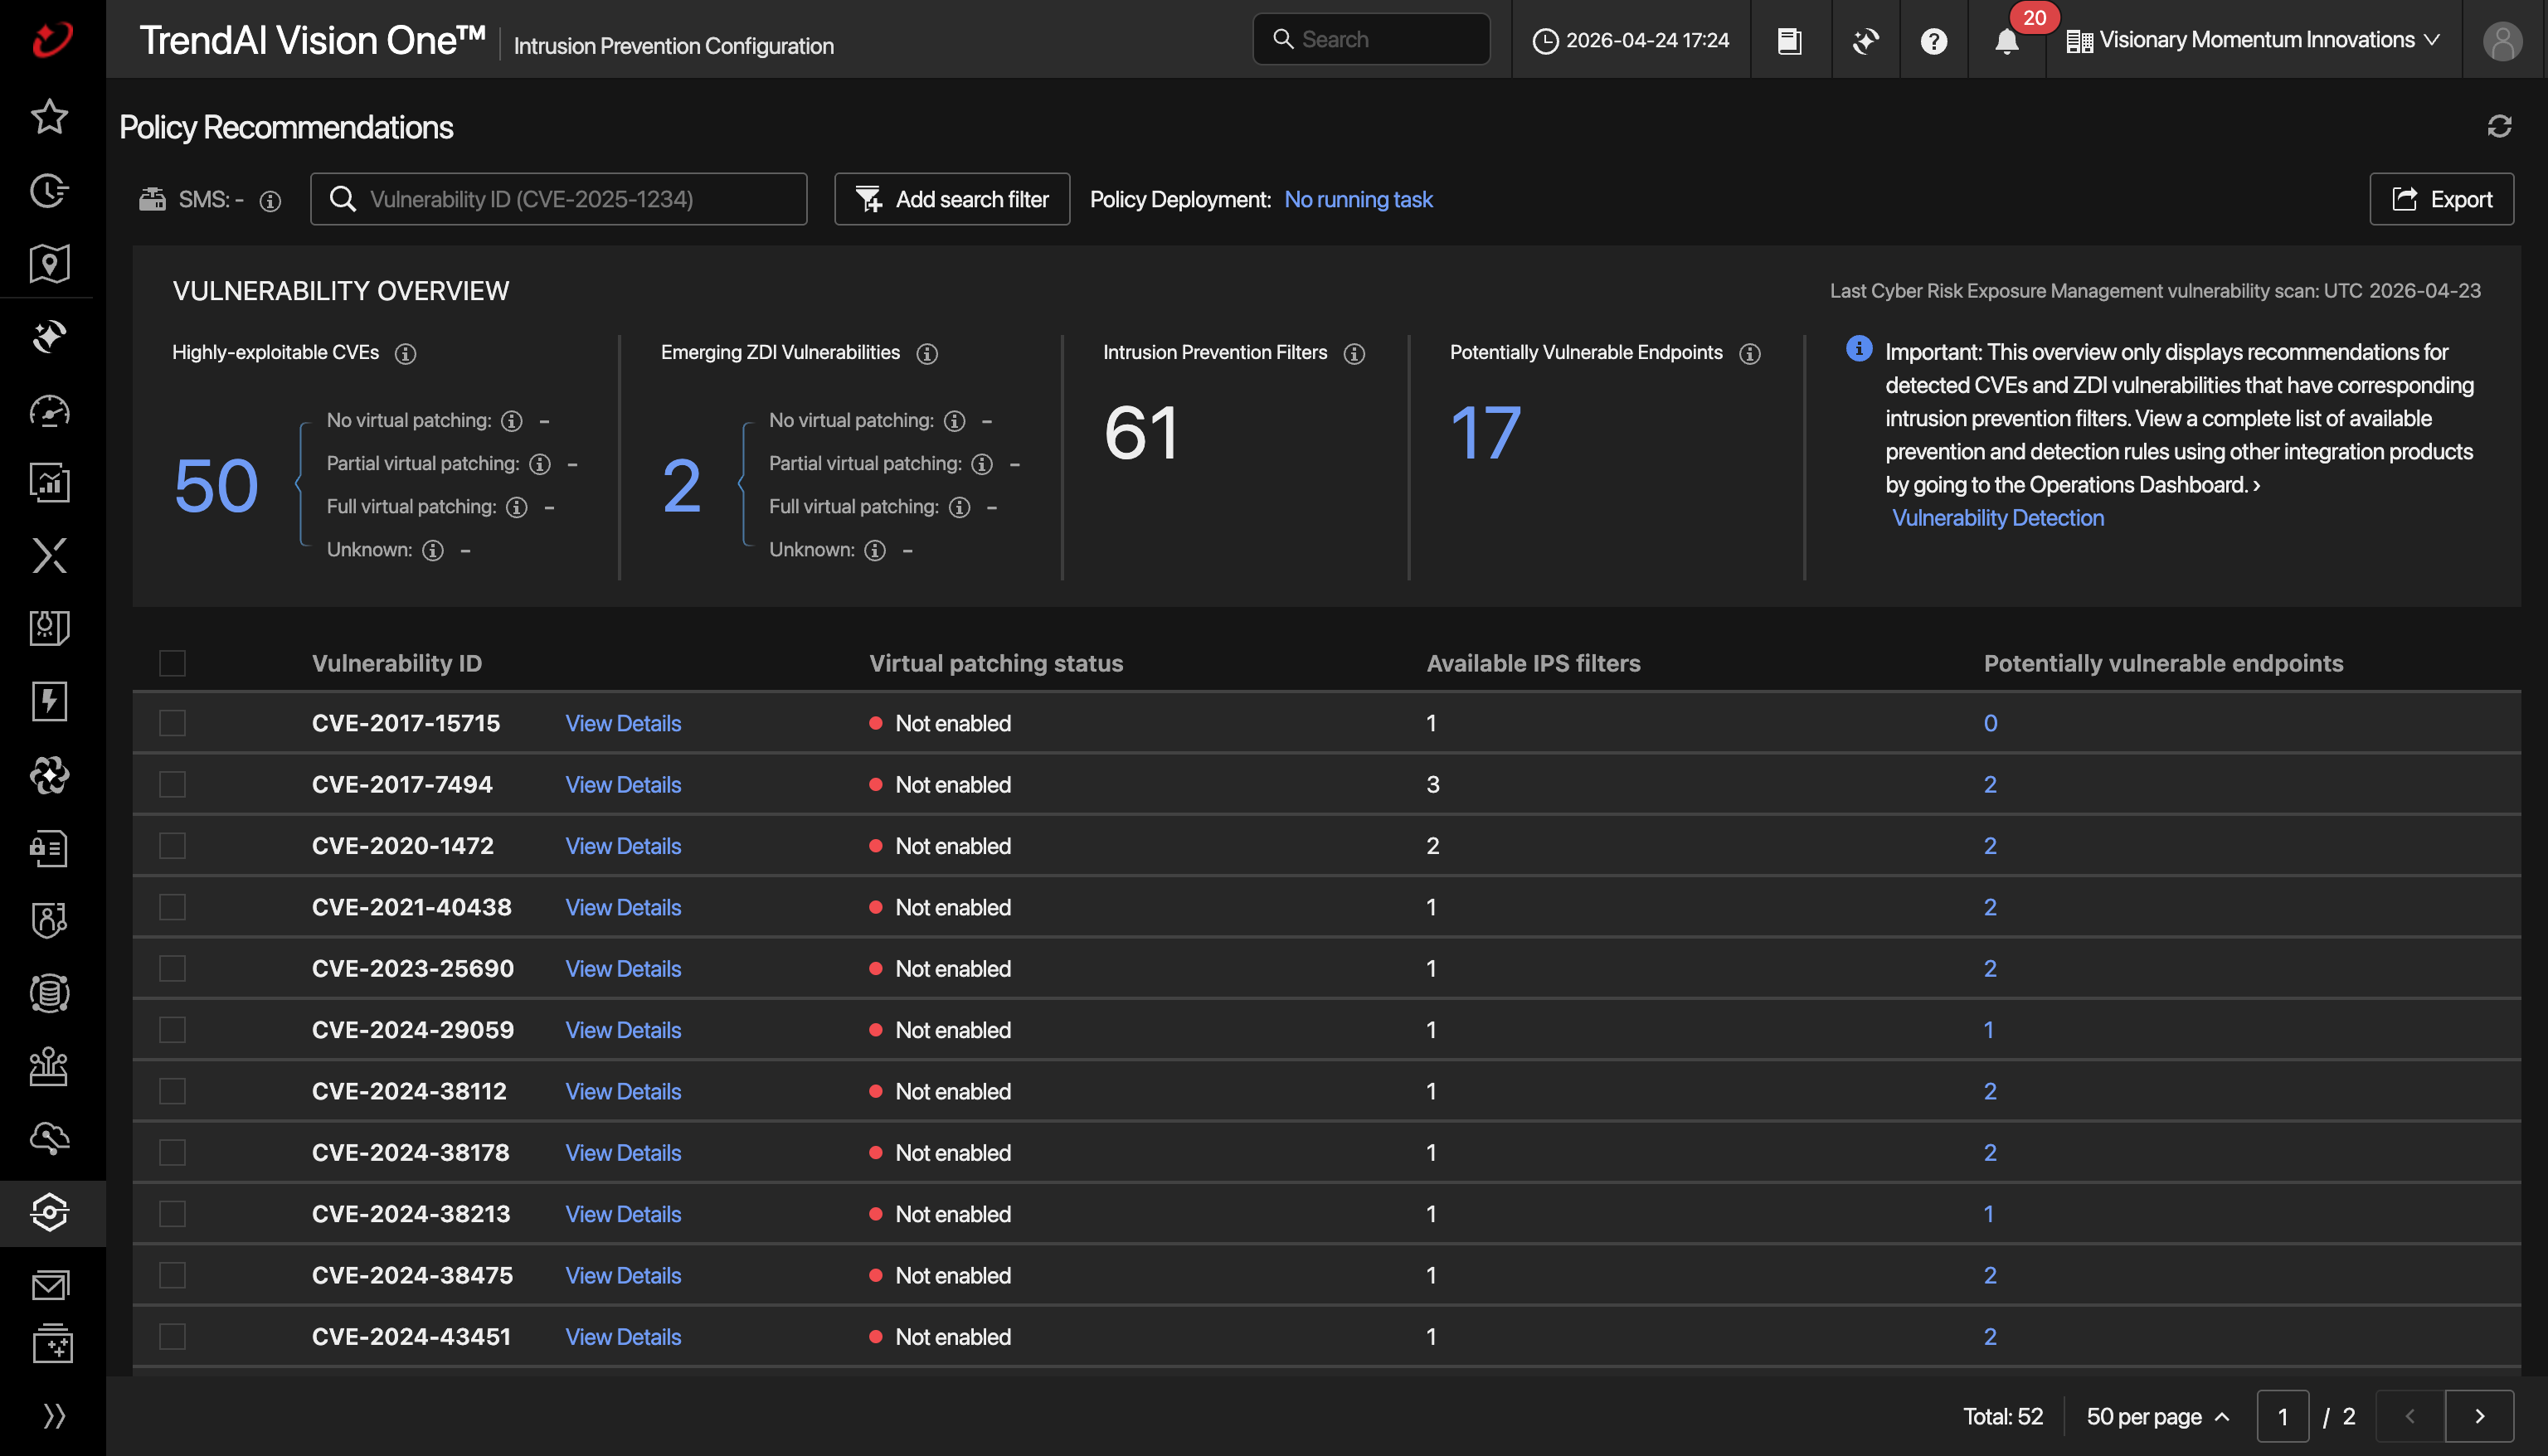Screen dimensions: 2548x1456
Task: Focus the Vulnerability ID search field
Action: coord(558,199)
